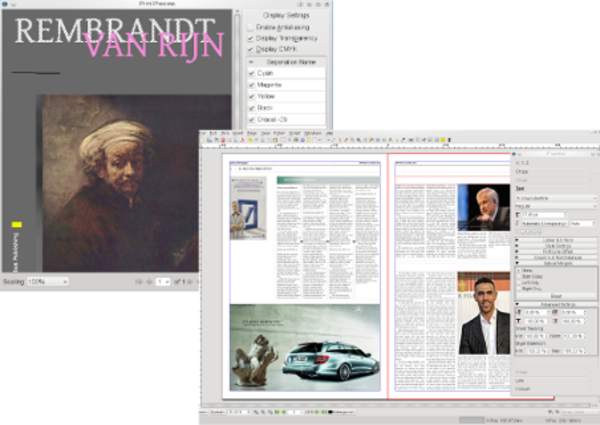Click the zoom out icon in status bar

click(x=256, y=412)
